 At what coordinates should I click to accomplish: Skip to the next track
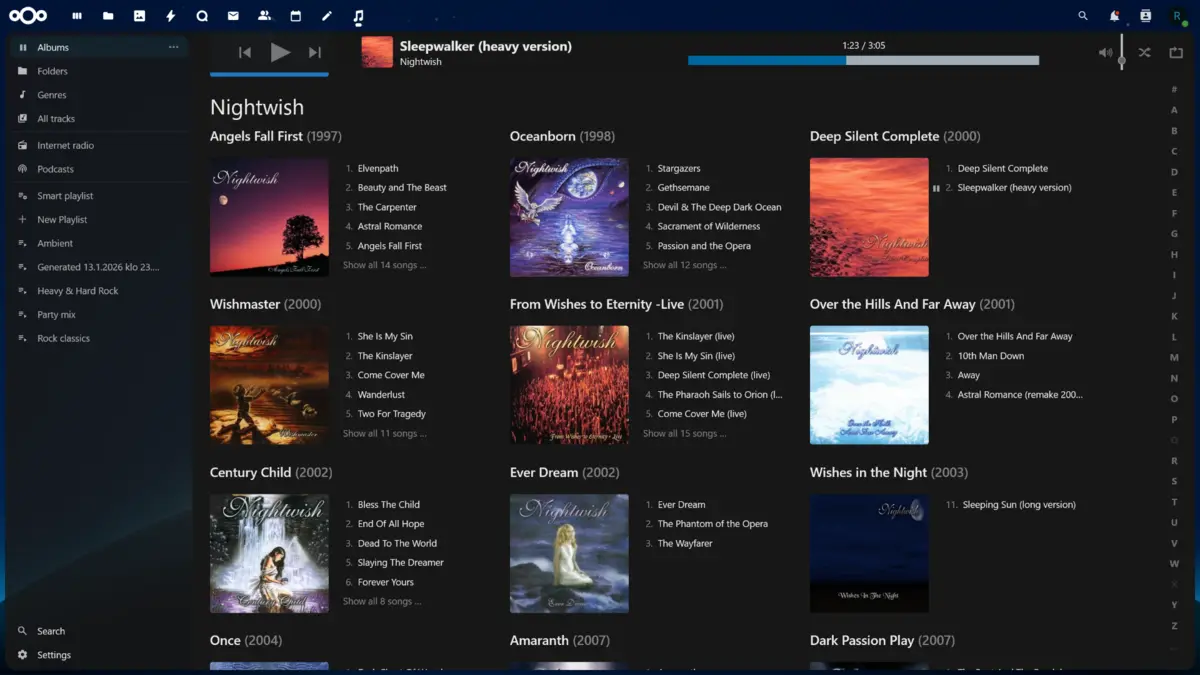(x=314, y=53)
